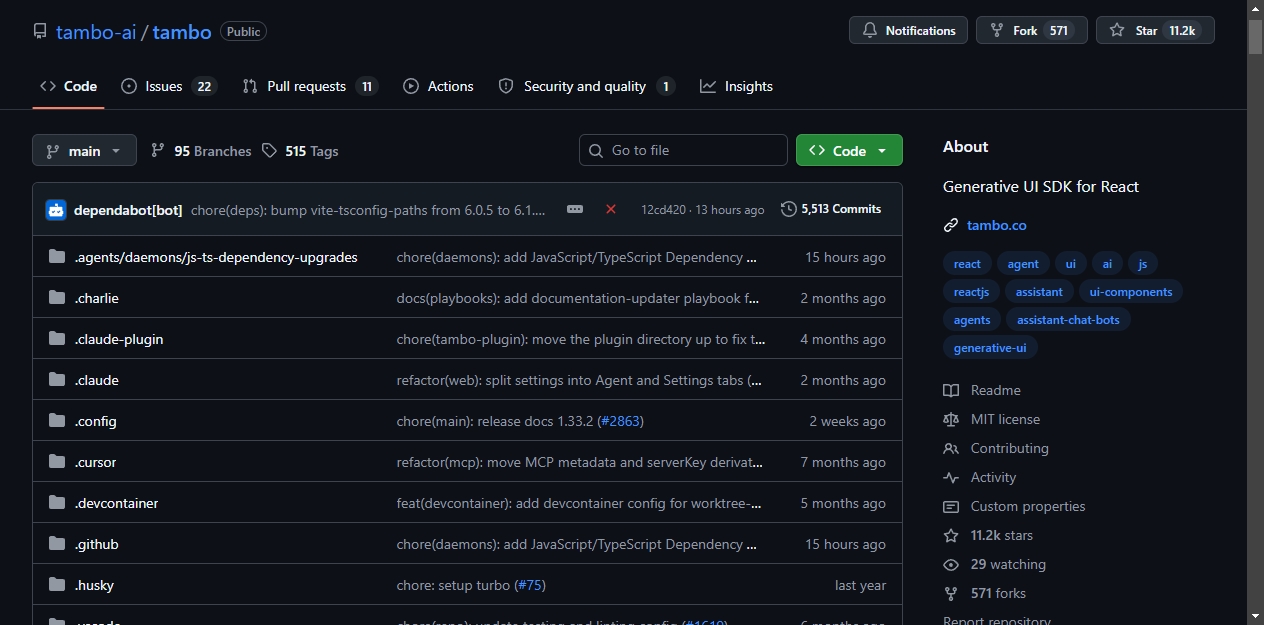Click the branch icon beside 95 Branches
Image resolution: width=1264 pixels, height=625 pixels.
(x=158, y=151)
